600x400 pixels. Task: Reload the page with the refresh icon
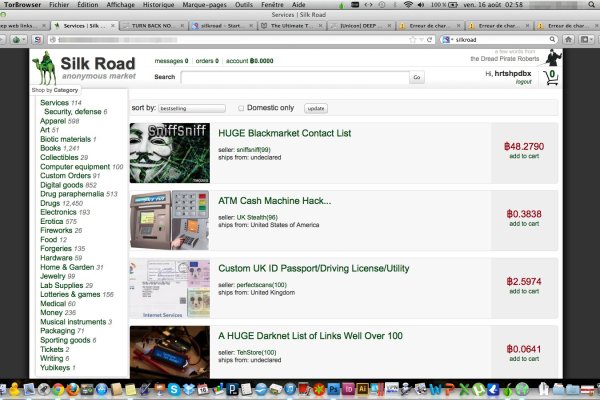pos(430,39)
